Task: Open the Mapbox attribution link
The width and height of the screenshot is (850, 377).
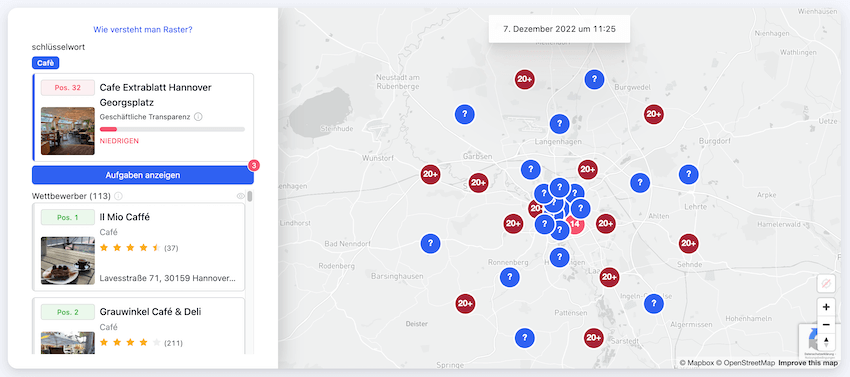Action: point(696,362)
